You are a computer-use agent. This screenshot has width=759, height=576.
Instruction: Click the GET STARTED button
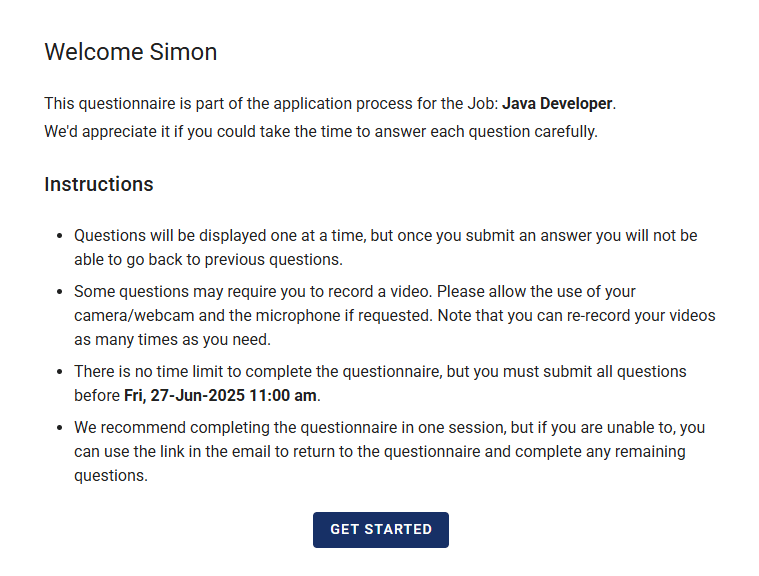tap(380, 530)
